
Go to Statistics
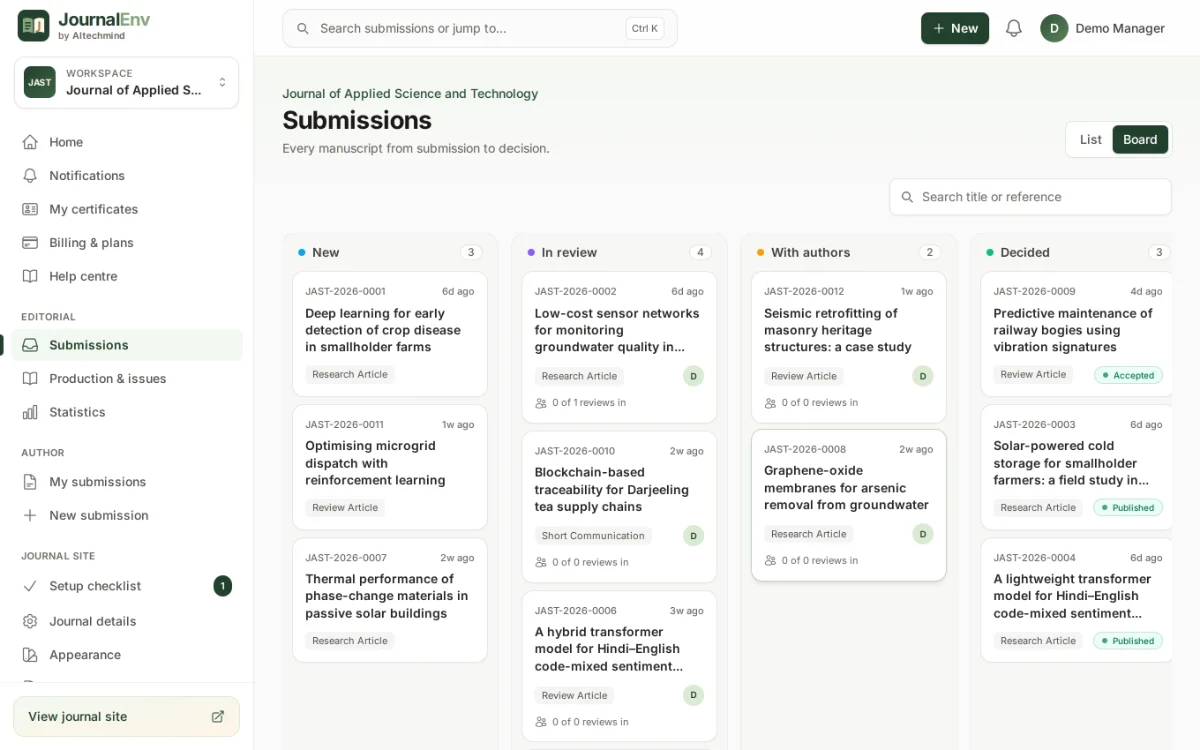127,412
